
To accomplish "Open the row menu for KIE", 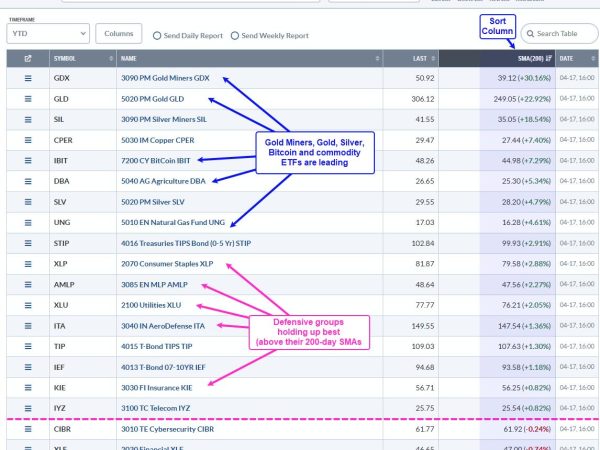I will point(28,388).
